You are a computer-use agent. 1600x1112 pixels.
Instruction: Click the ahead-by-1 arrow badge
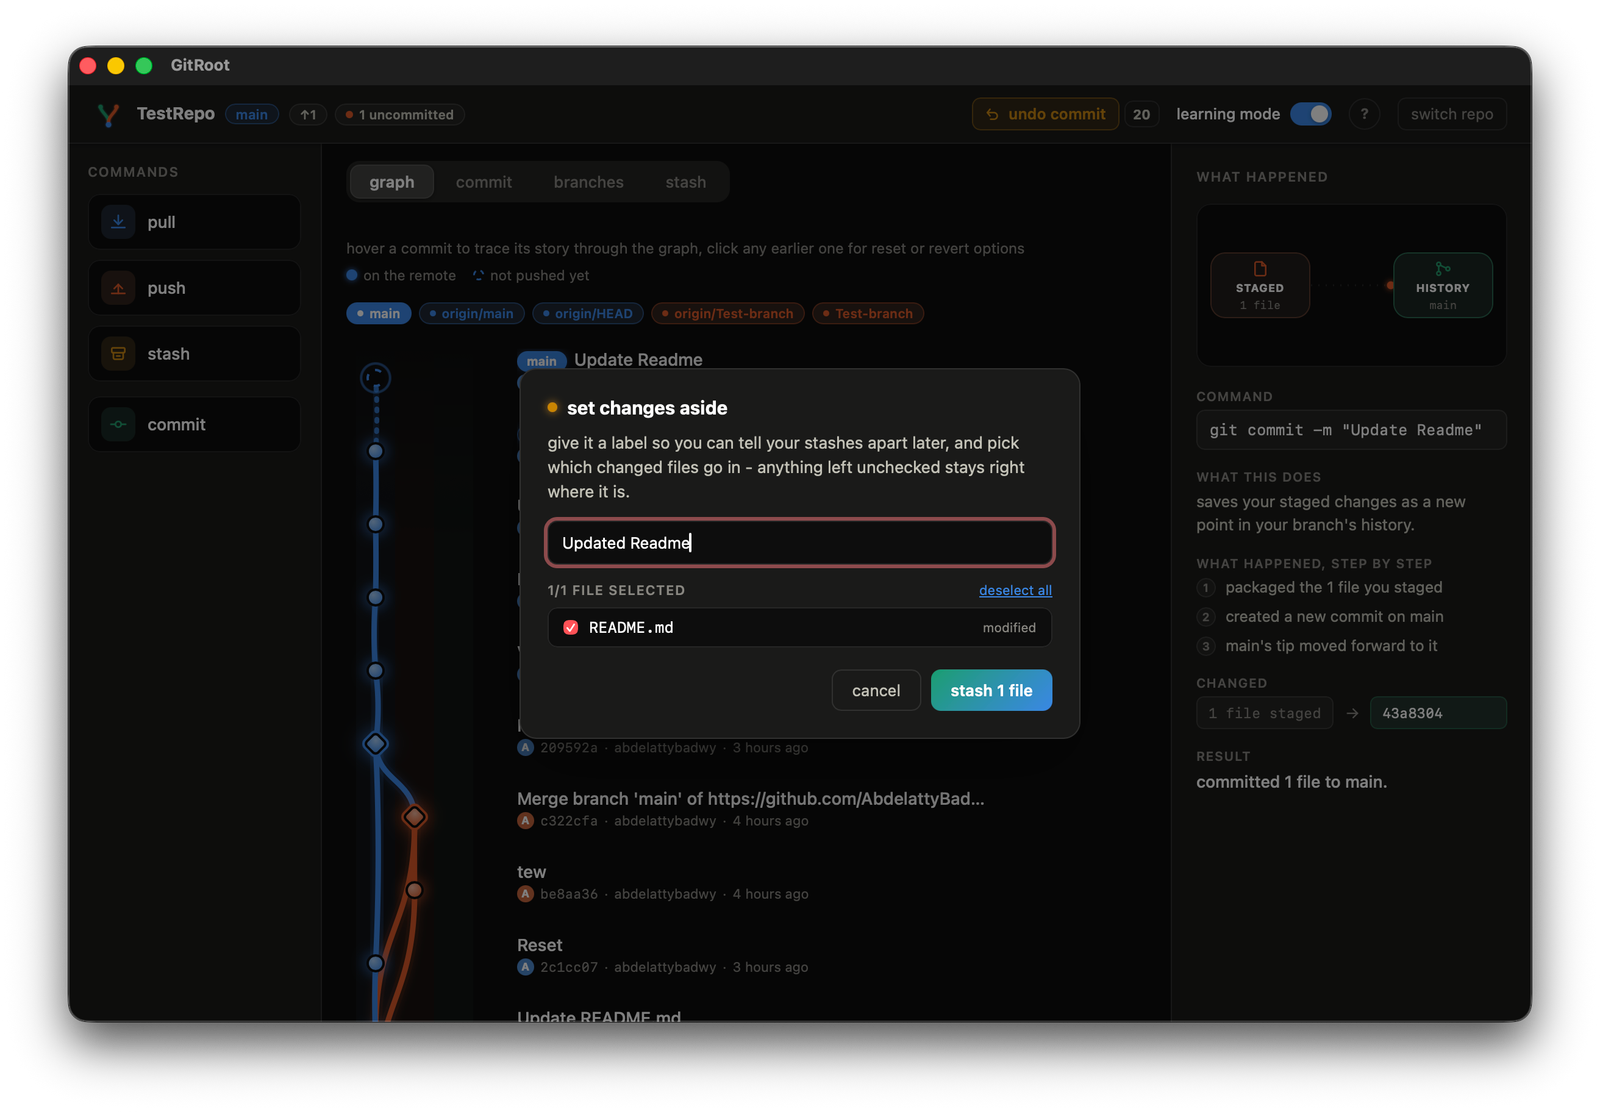point(308,115)
